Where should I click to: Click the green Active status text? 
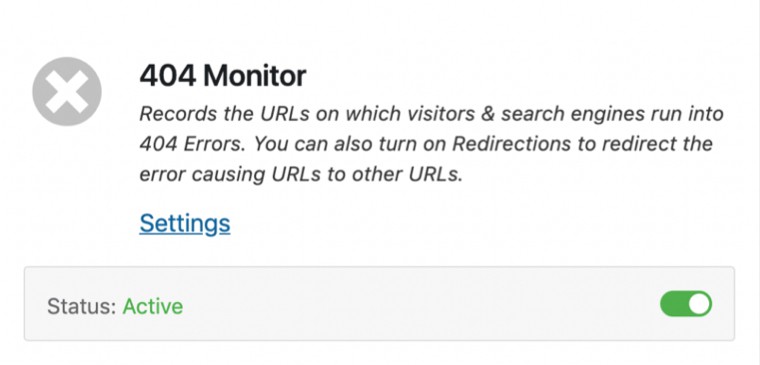(153, 306)
